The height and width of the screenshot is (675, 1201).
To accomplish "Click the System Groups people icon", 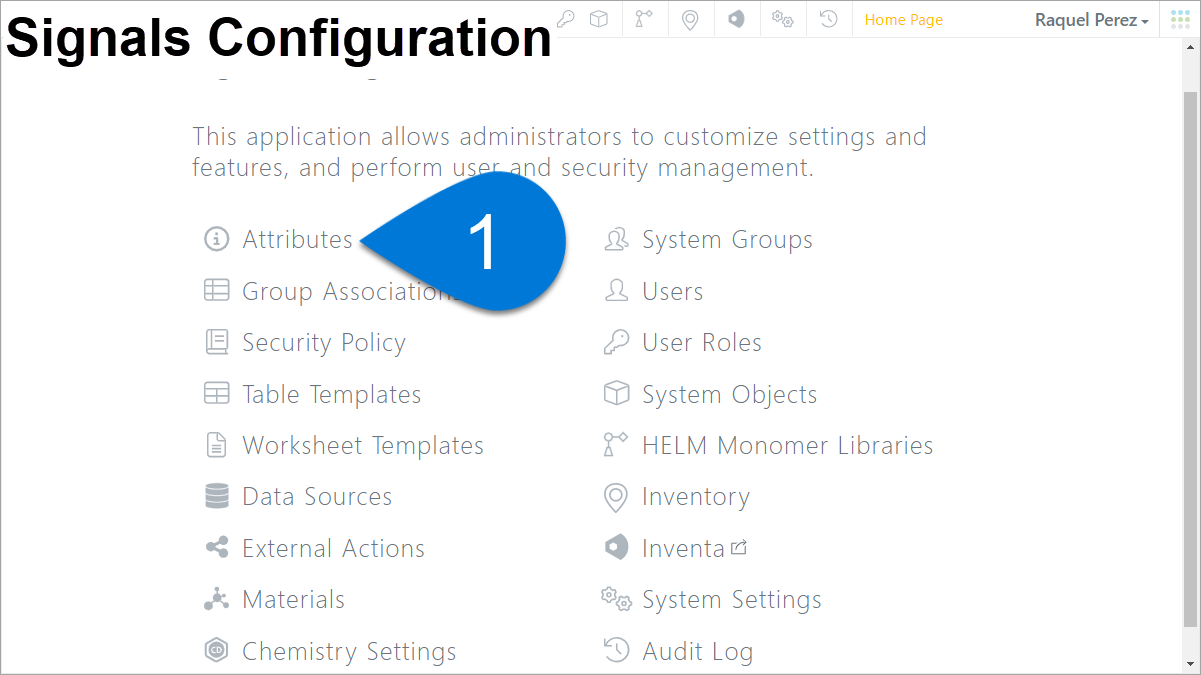I will pyautogui.click(x=616, y=240).
